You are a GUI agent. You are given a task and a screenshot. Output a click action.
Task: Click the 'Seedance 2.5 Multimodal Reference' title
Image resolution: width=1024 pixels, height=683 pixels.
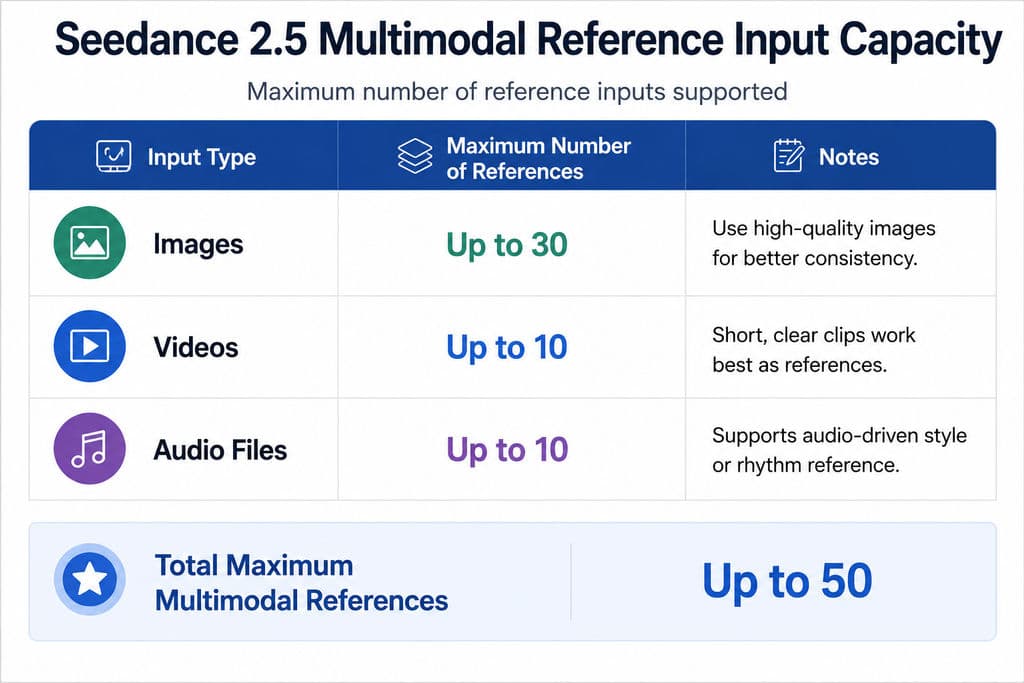(528, 39)
